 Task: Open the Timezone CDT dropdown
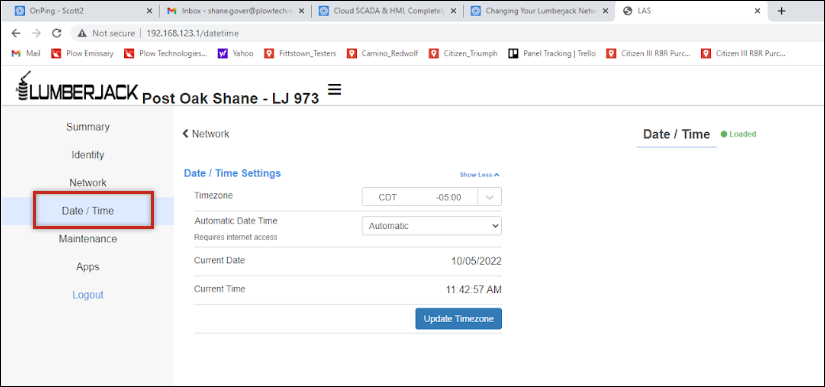click(x=431, y=197)
